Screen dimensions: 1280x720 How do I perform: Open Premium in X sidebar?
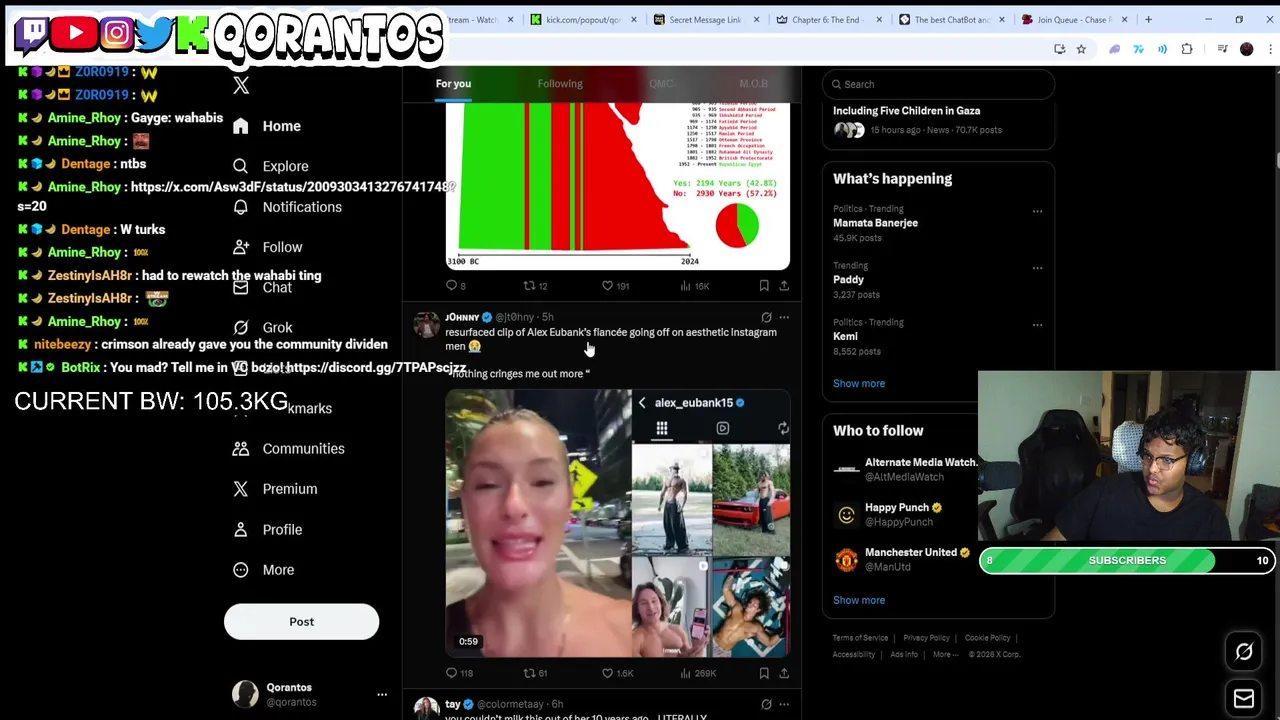(x=274, y=489)
